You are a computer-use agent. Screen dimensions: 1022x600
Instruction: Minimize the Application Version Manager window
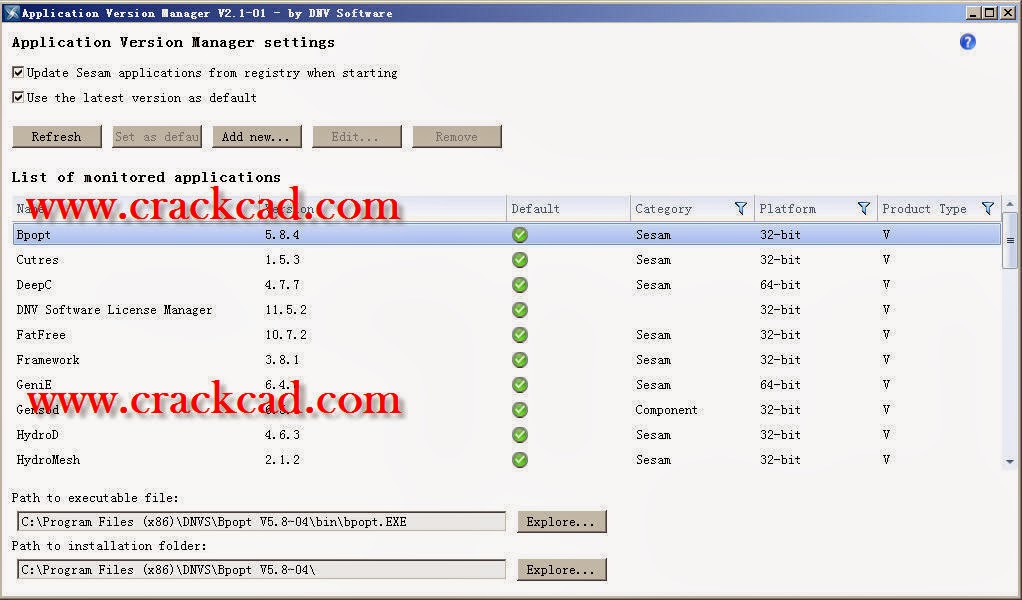[974, 12]
